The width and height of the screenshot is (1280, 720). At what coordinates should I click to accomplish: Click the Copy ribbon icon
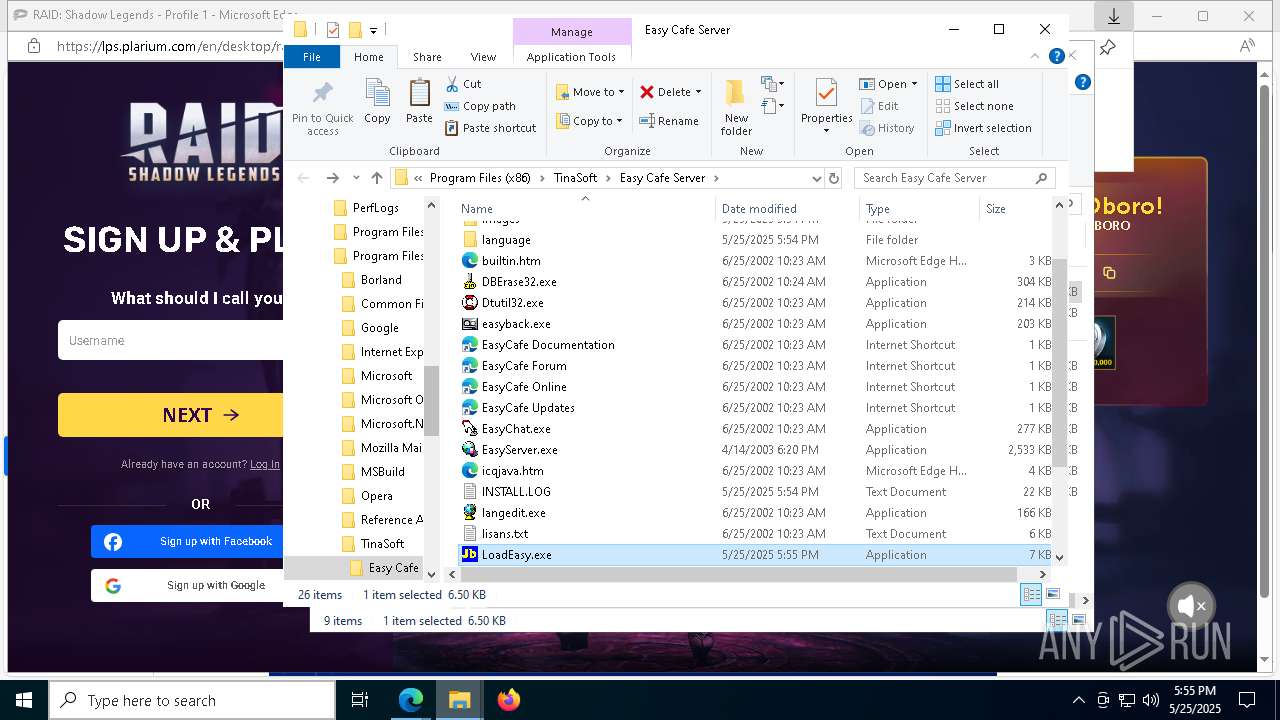point(377,102)
